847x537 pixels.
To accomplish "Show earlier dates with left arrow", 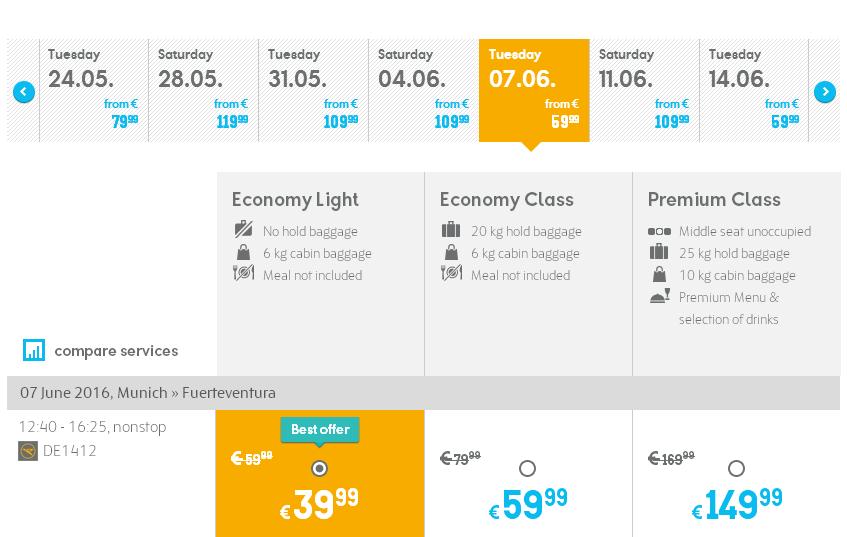I will click(x=24, y=92).
